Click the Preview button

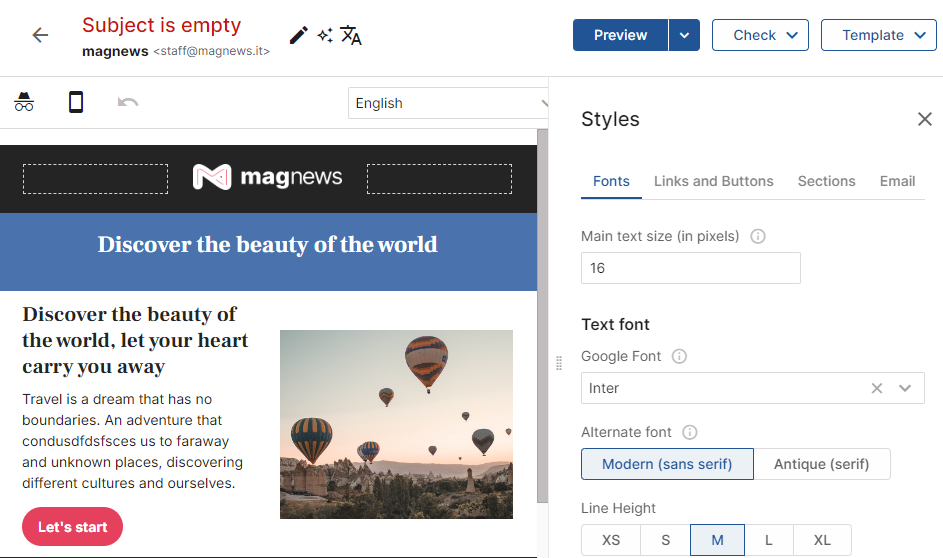(x=620, y=35)
